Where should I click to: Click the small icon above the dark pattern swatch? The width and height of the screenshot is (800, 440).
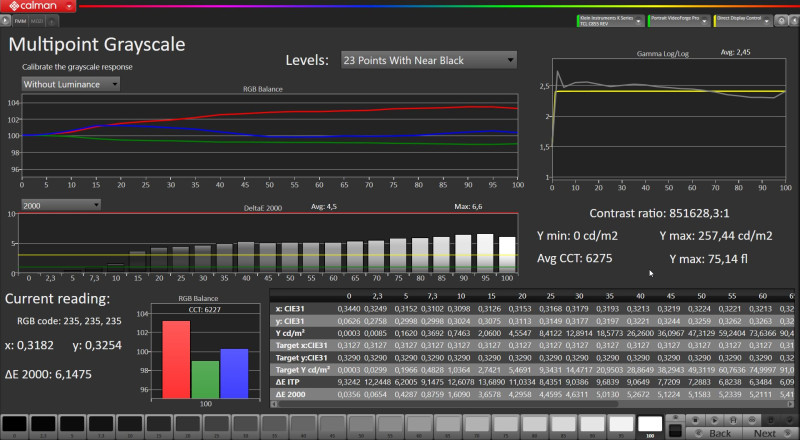pyautogui.click(x=675, y=417)
